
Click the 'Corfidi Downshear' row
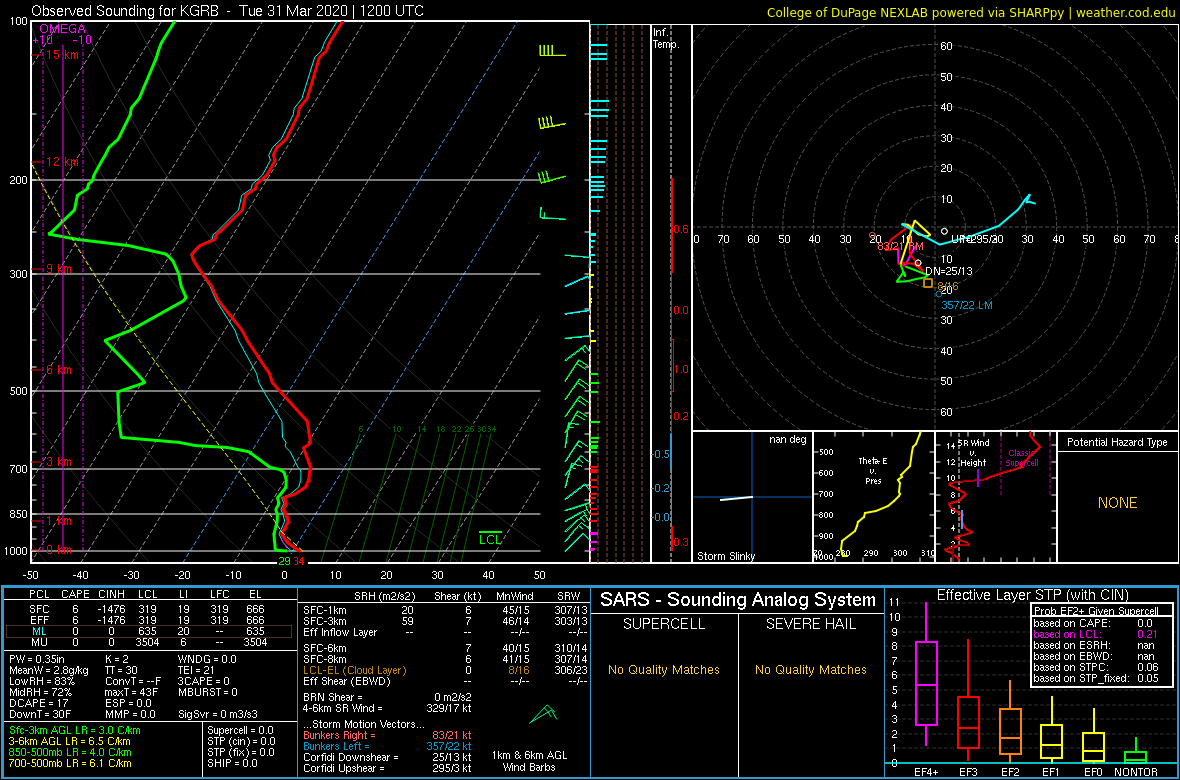coord(387,755)
